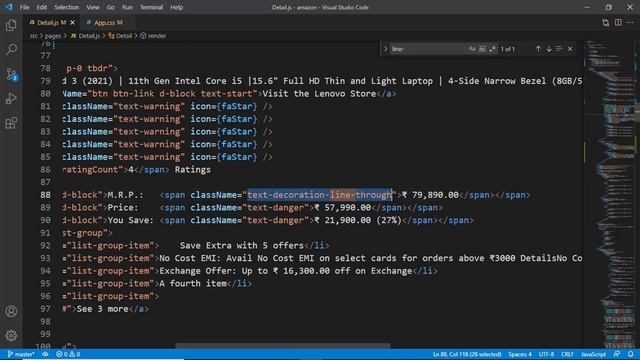
Task: Open the Help menu
Action: tap(176, 7)
